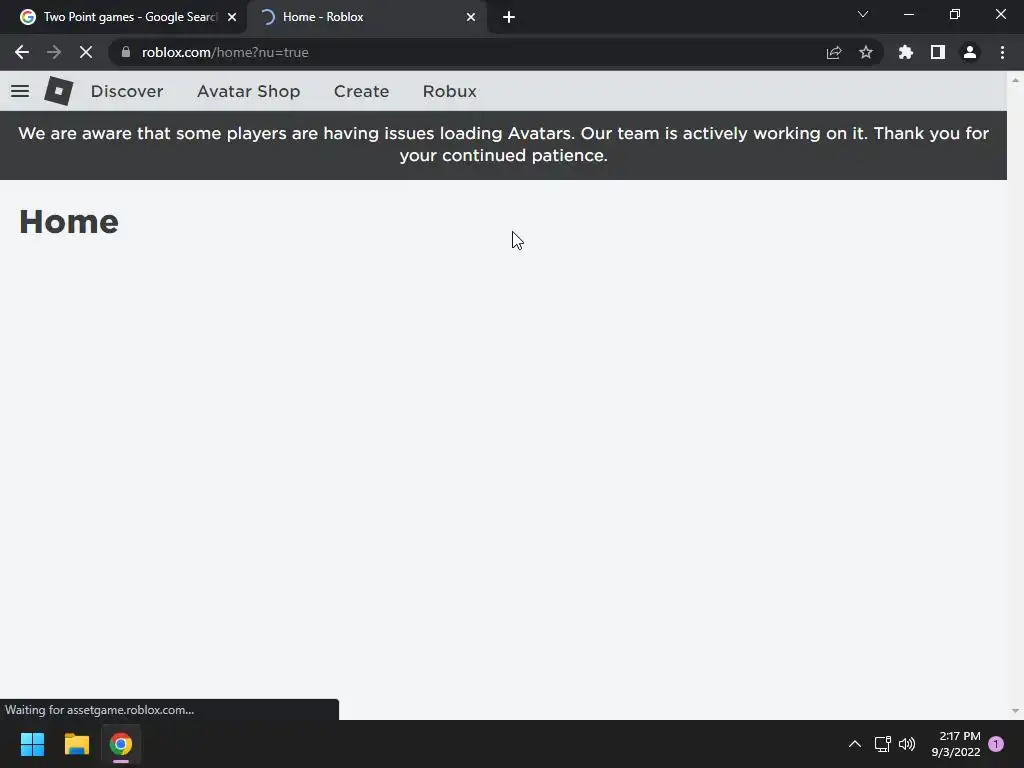Close the Two Point games tab
1024x768 pixels.
(x=232, y=17)
